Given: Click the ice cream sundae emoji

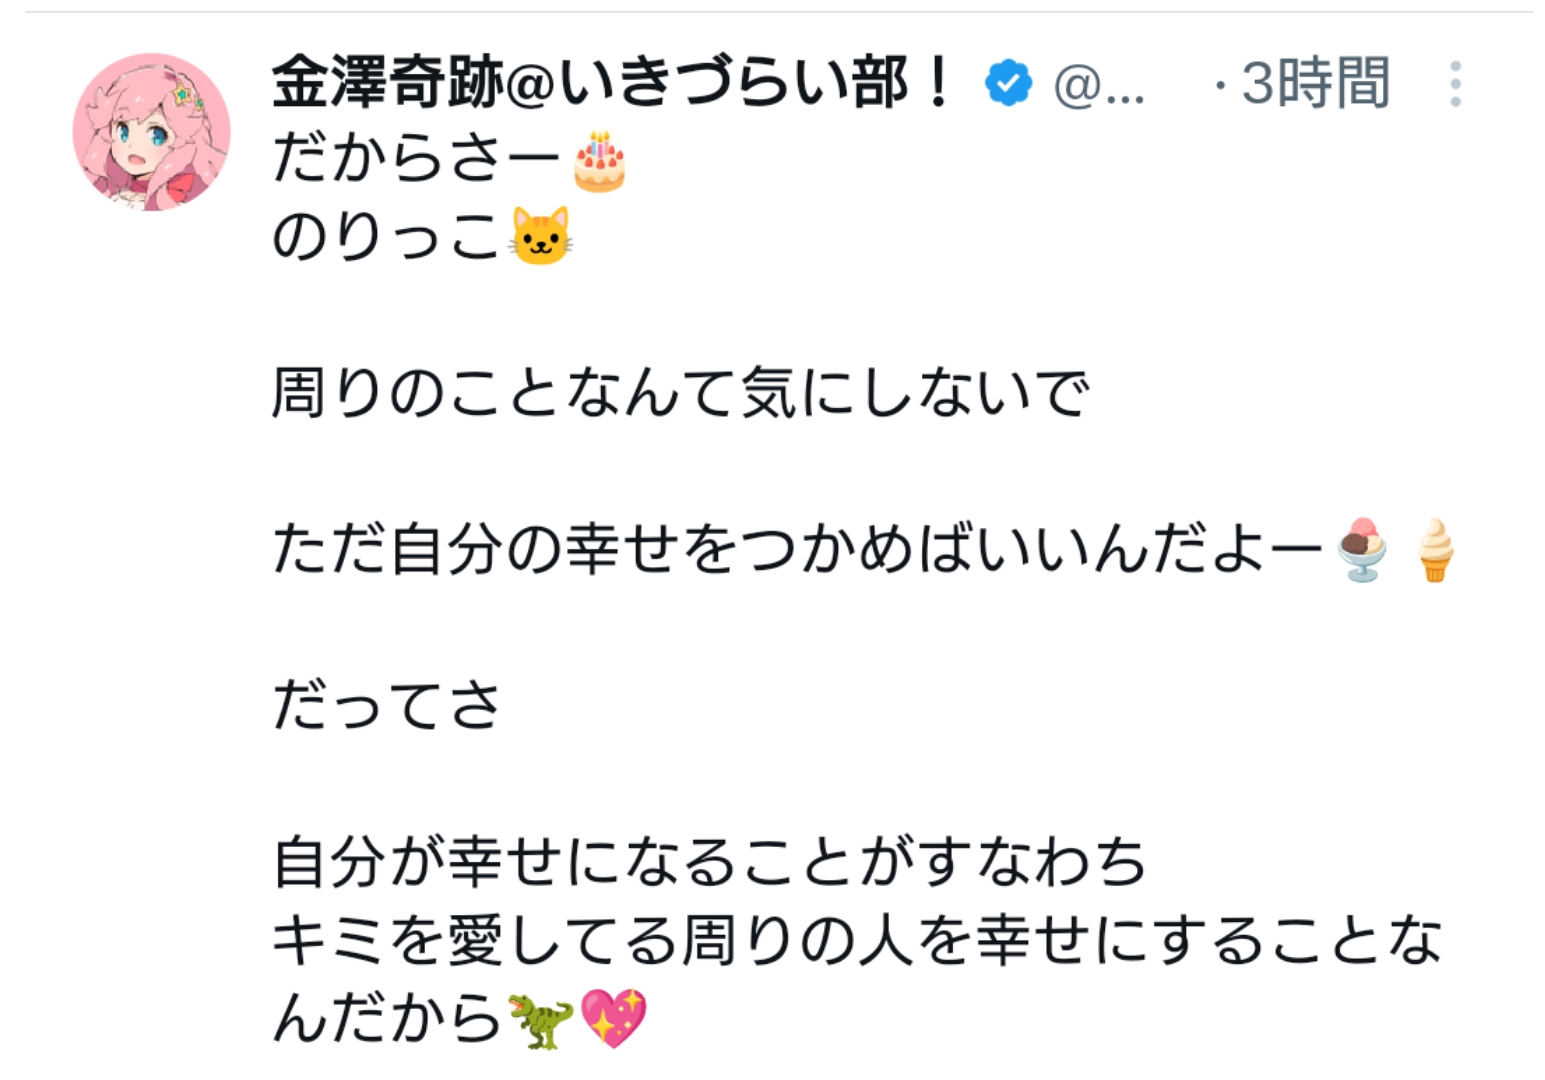Looking at the screenshot, I should click(x=1363, y=549).
